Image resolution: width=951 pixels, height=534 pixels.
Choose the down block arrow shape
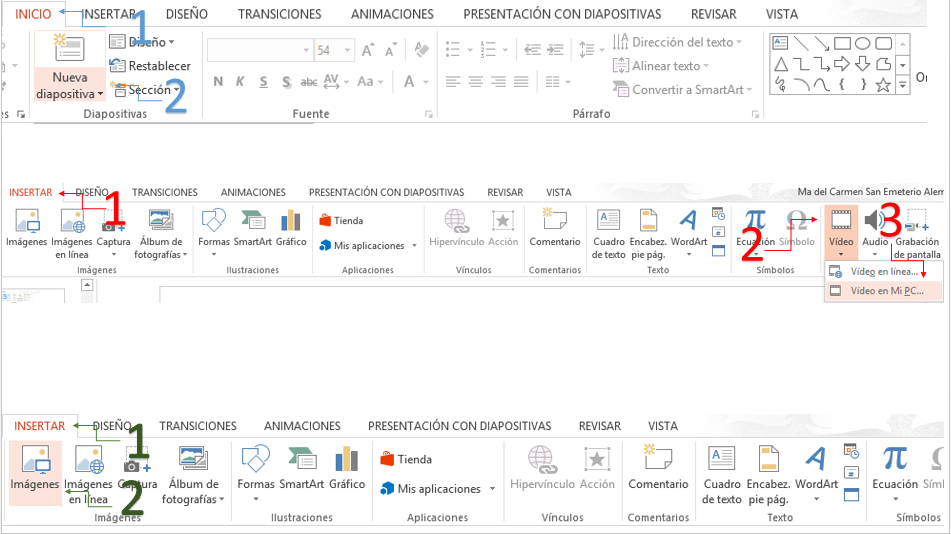click(862, 64)
